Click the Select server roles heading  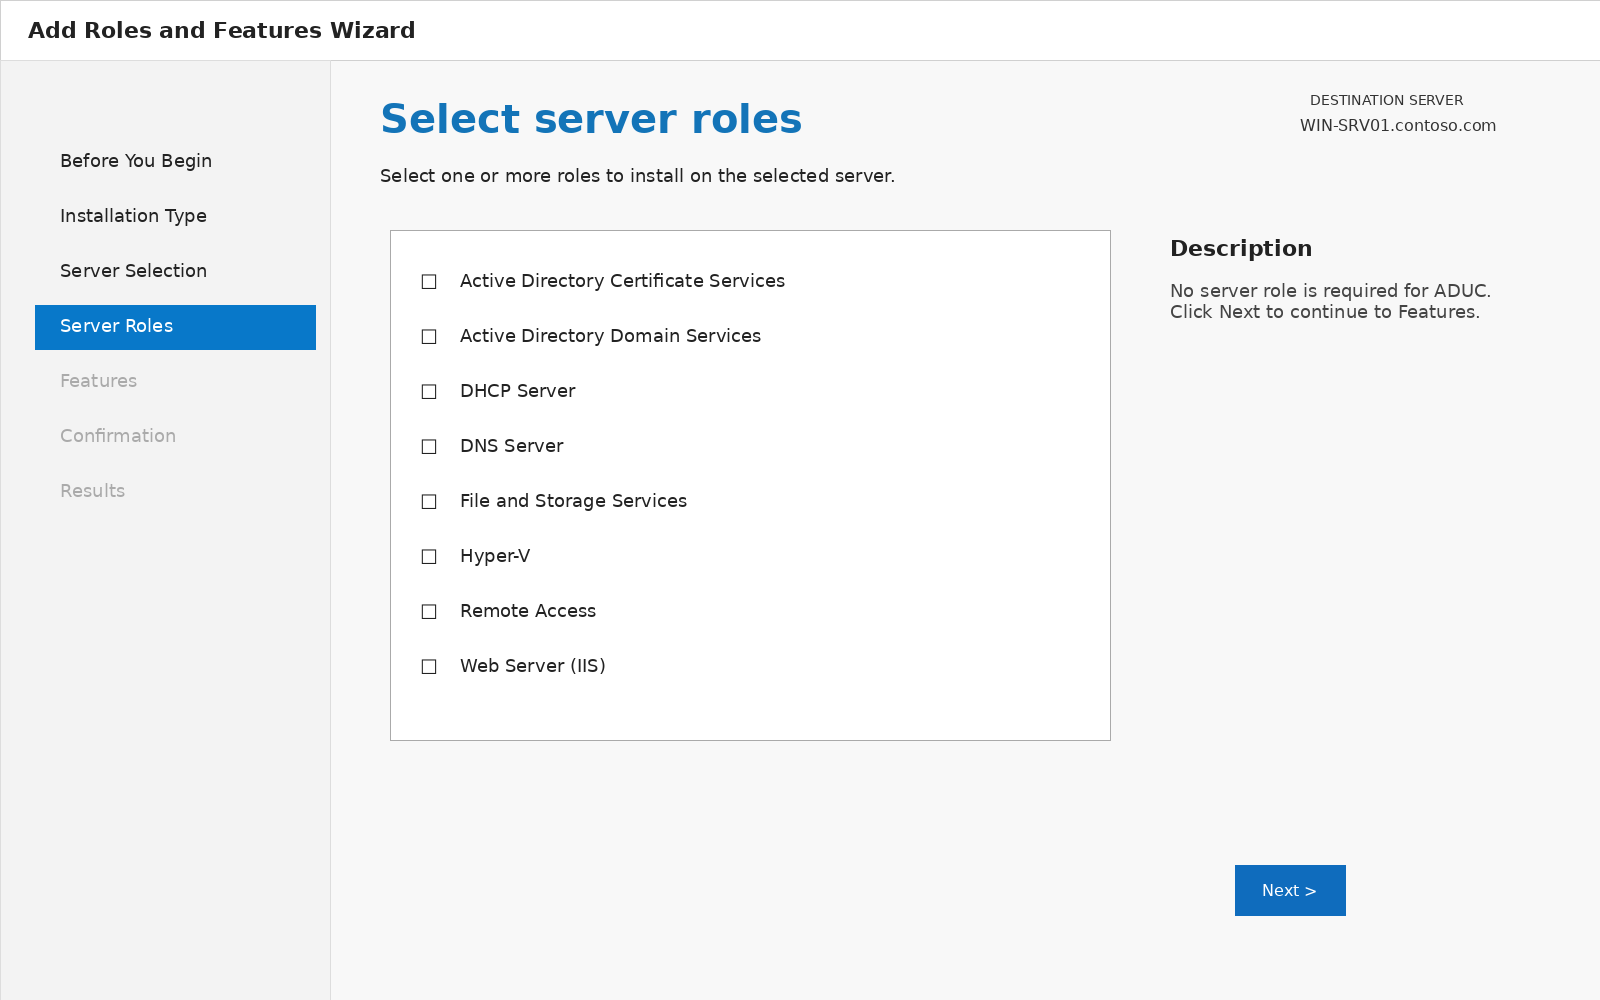pyautogui.click(x=591, y=119)
